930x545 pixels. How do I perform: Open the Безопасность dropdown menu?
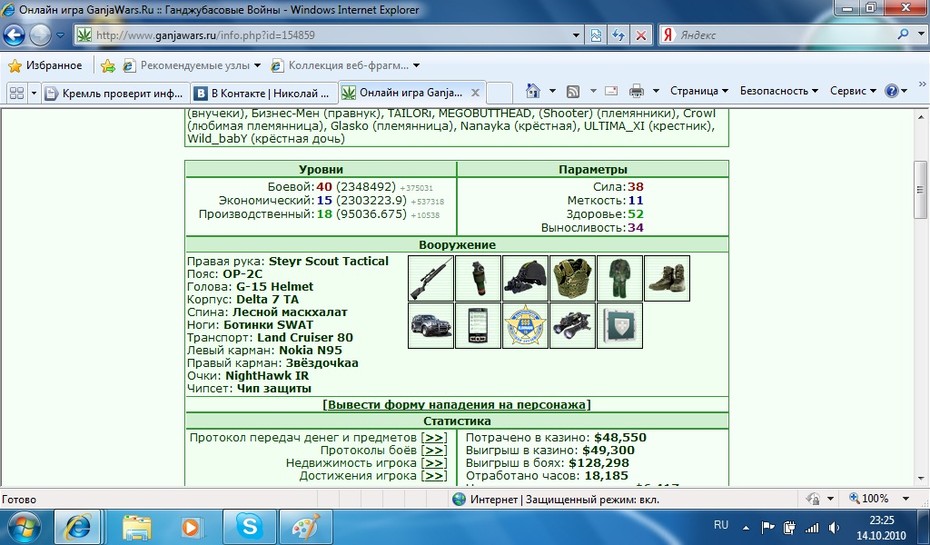[779, 91]
